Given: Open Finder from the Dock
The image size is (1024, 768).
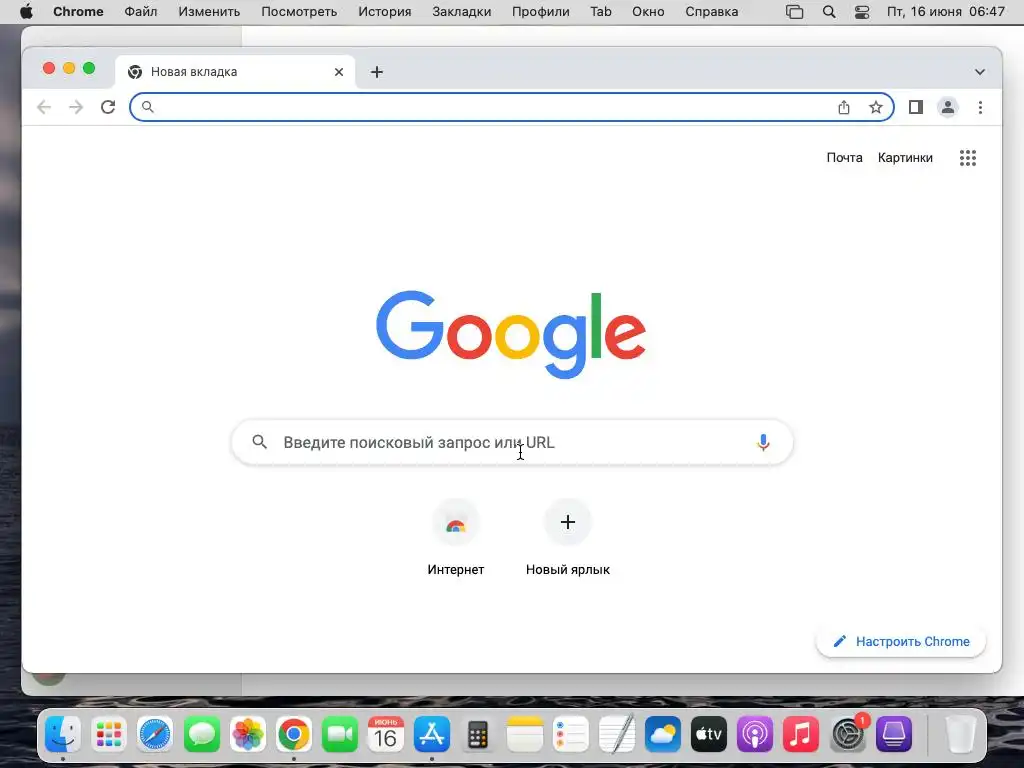Looking at the screenshot, I should click(63, 735).
